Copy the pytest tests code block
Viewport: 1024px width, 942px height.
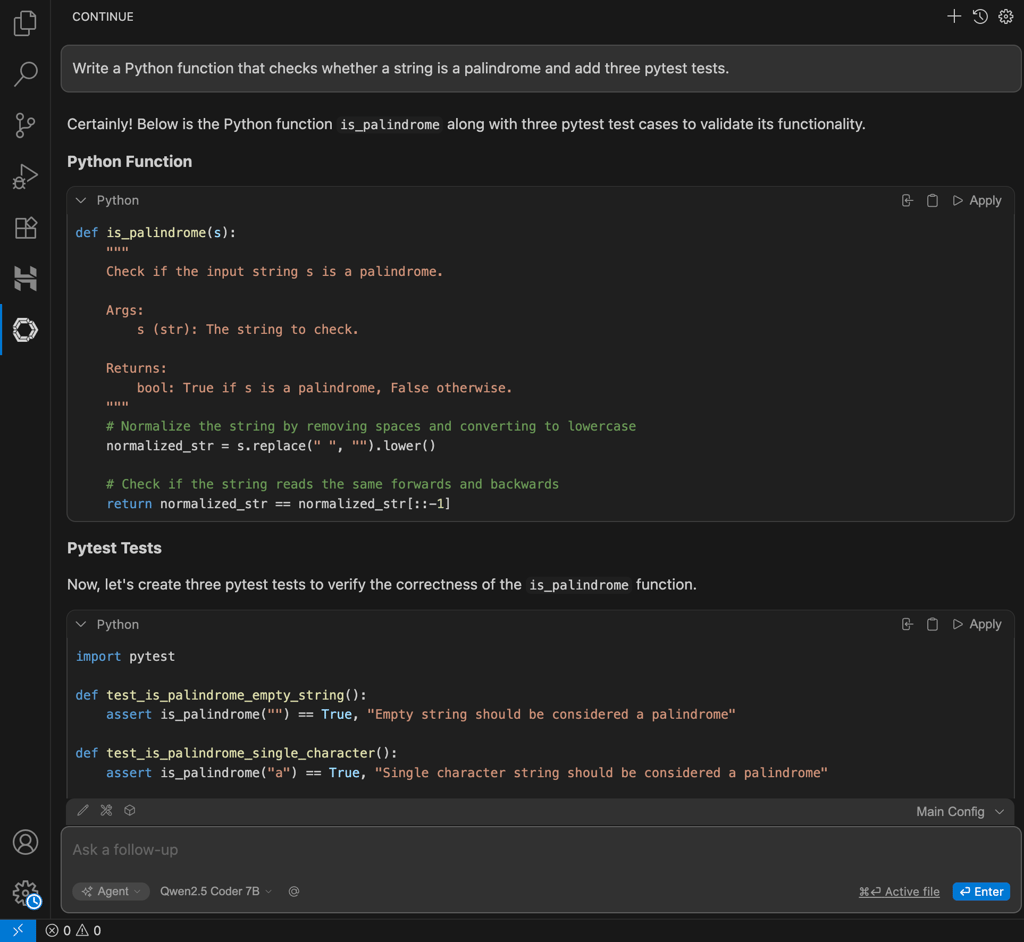tap(932, 625)
